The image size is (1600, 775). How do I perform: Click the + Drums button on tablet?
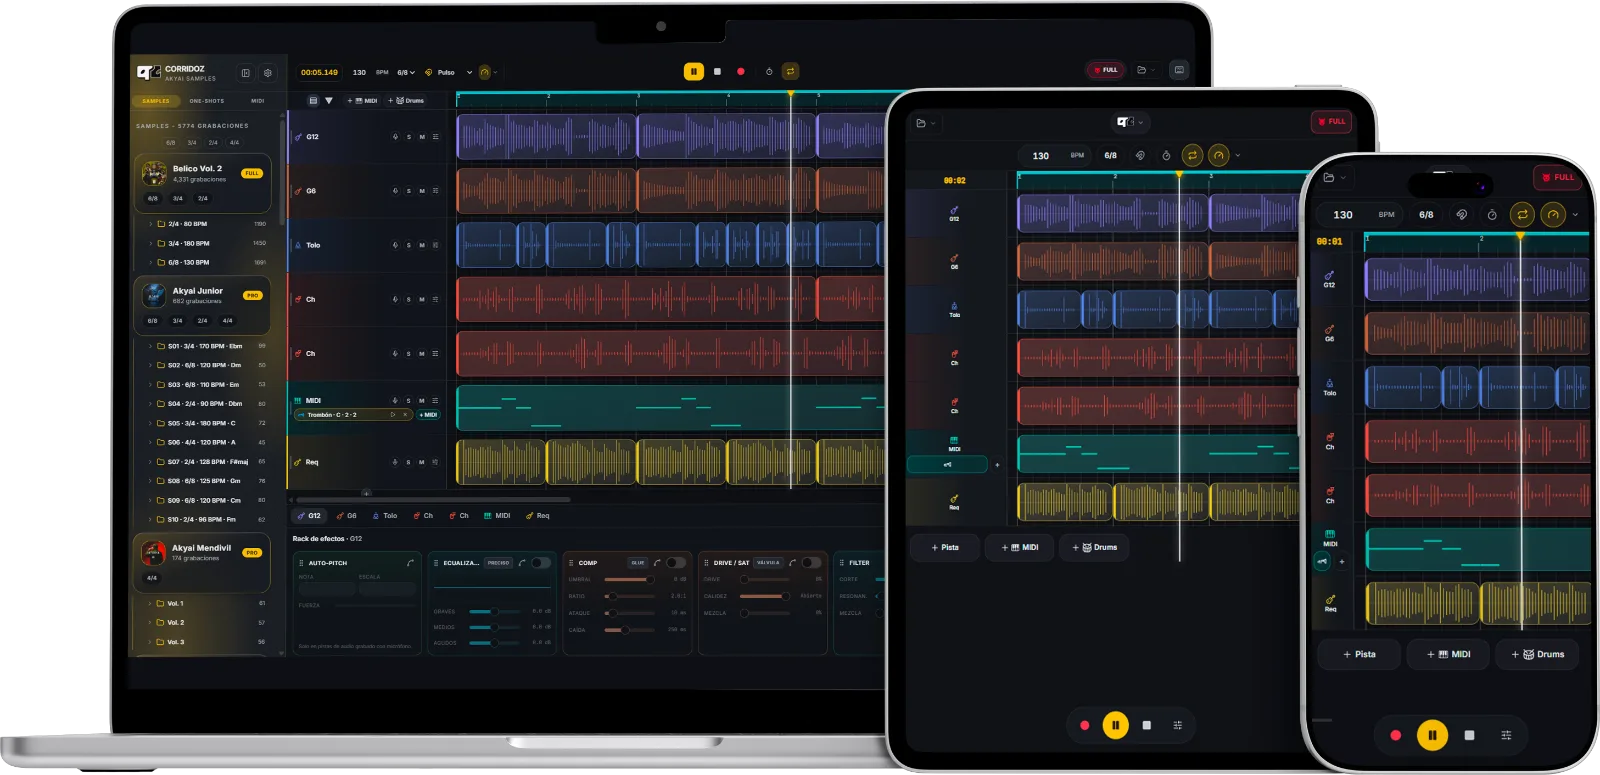(x=1095, y=547)
